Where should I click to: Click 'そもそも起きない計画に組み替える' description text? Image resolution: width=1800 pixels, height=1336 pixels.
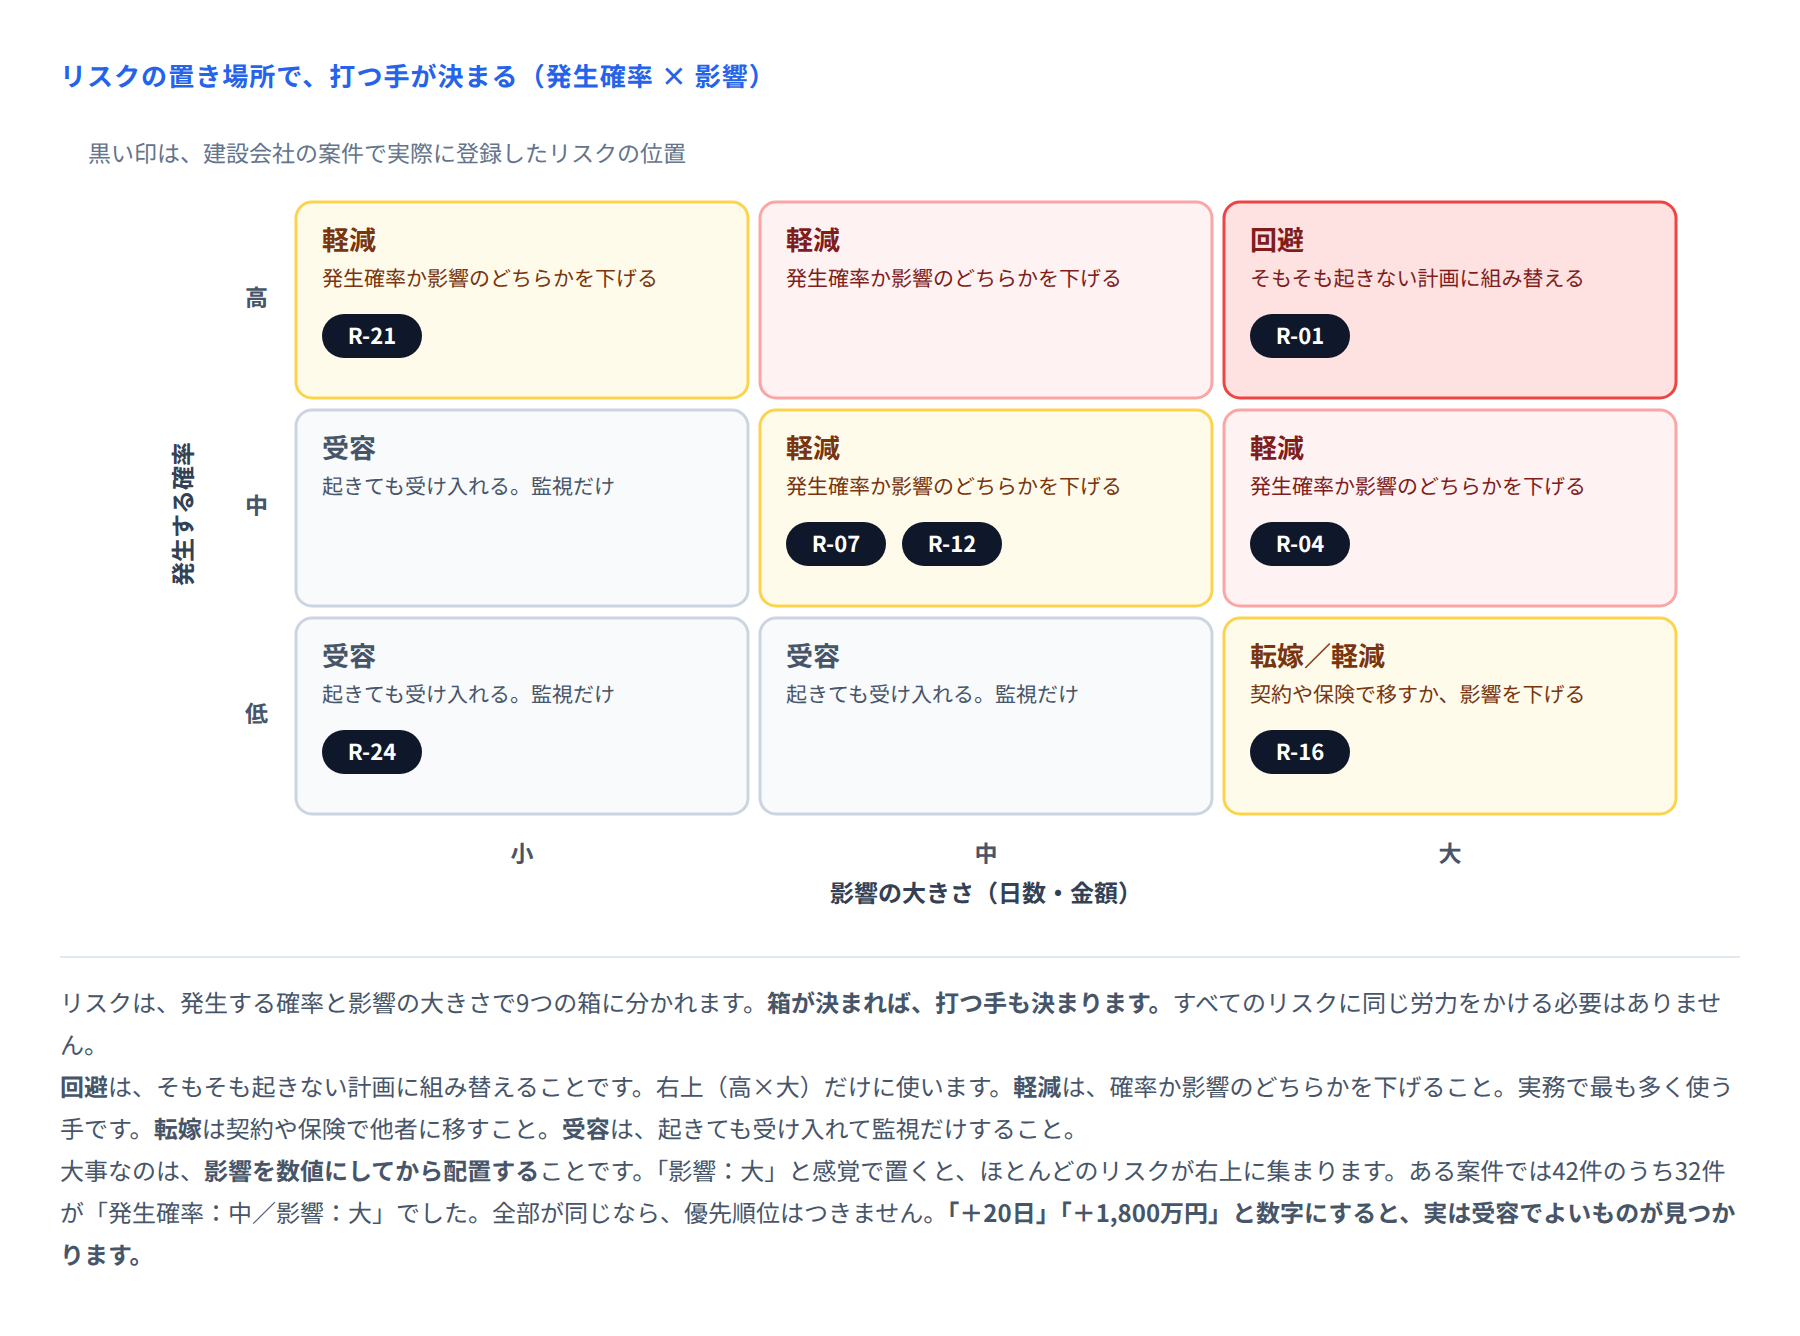click(x=1417, y=278)
